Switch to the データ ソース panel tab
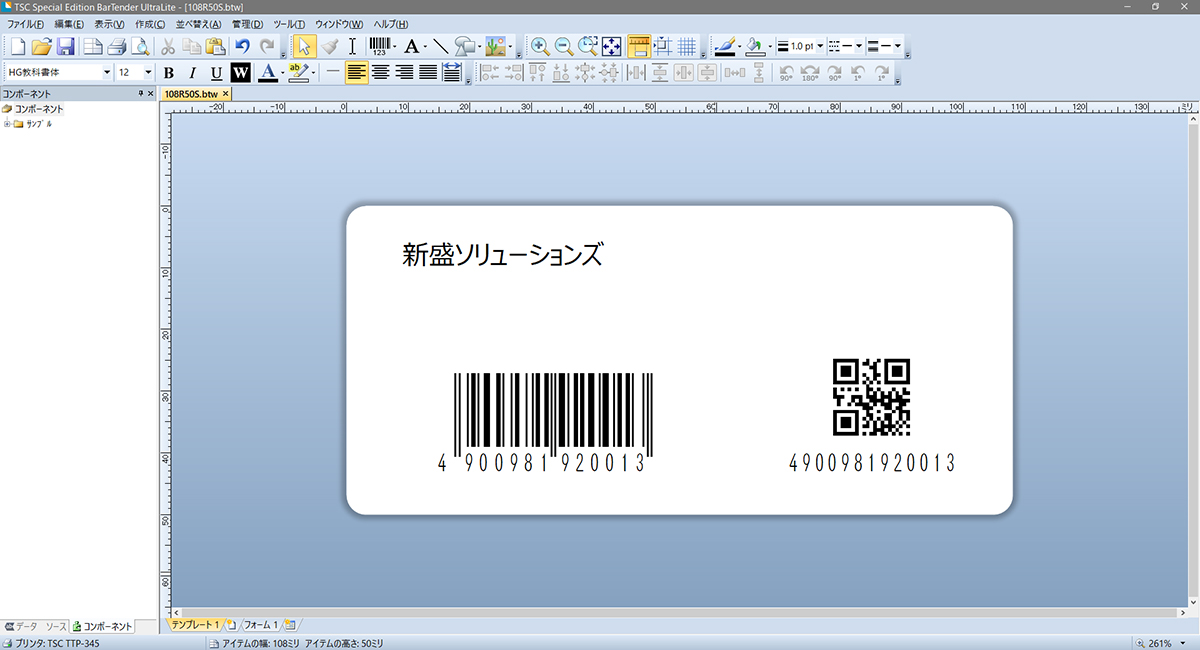The width and height of the screenshot is (1200, 650). pyautogui.click(x=34, y=626)
